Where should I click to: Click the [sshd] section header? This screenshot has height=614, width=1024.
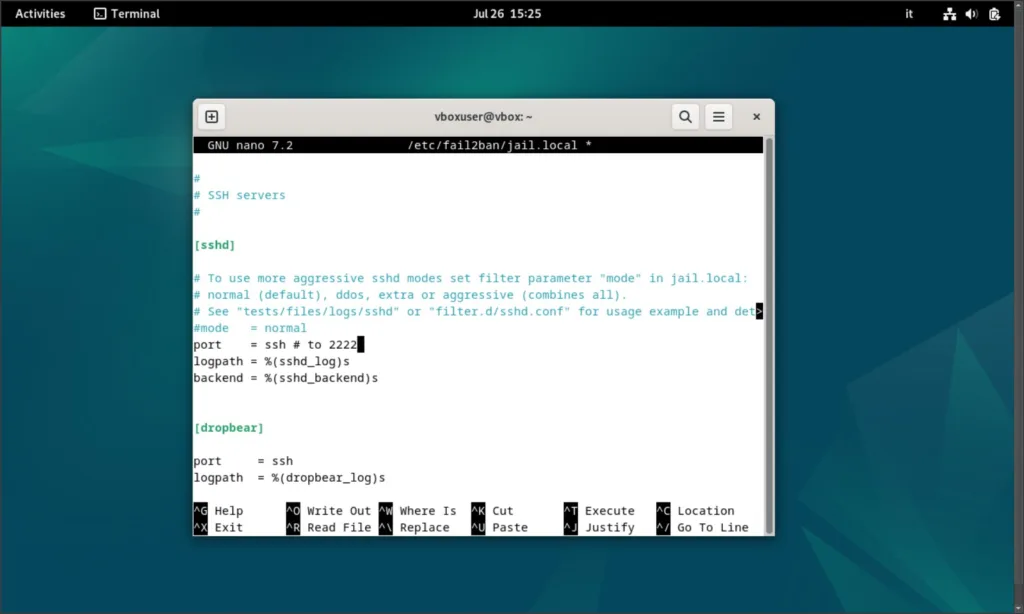coord(214,245)
